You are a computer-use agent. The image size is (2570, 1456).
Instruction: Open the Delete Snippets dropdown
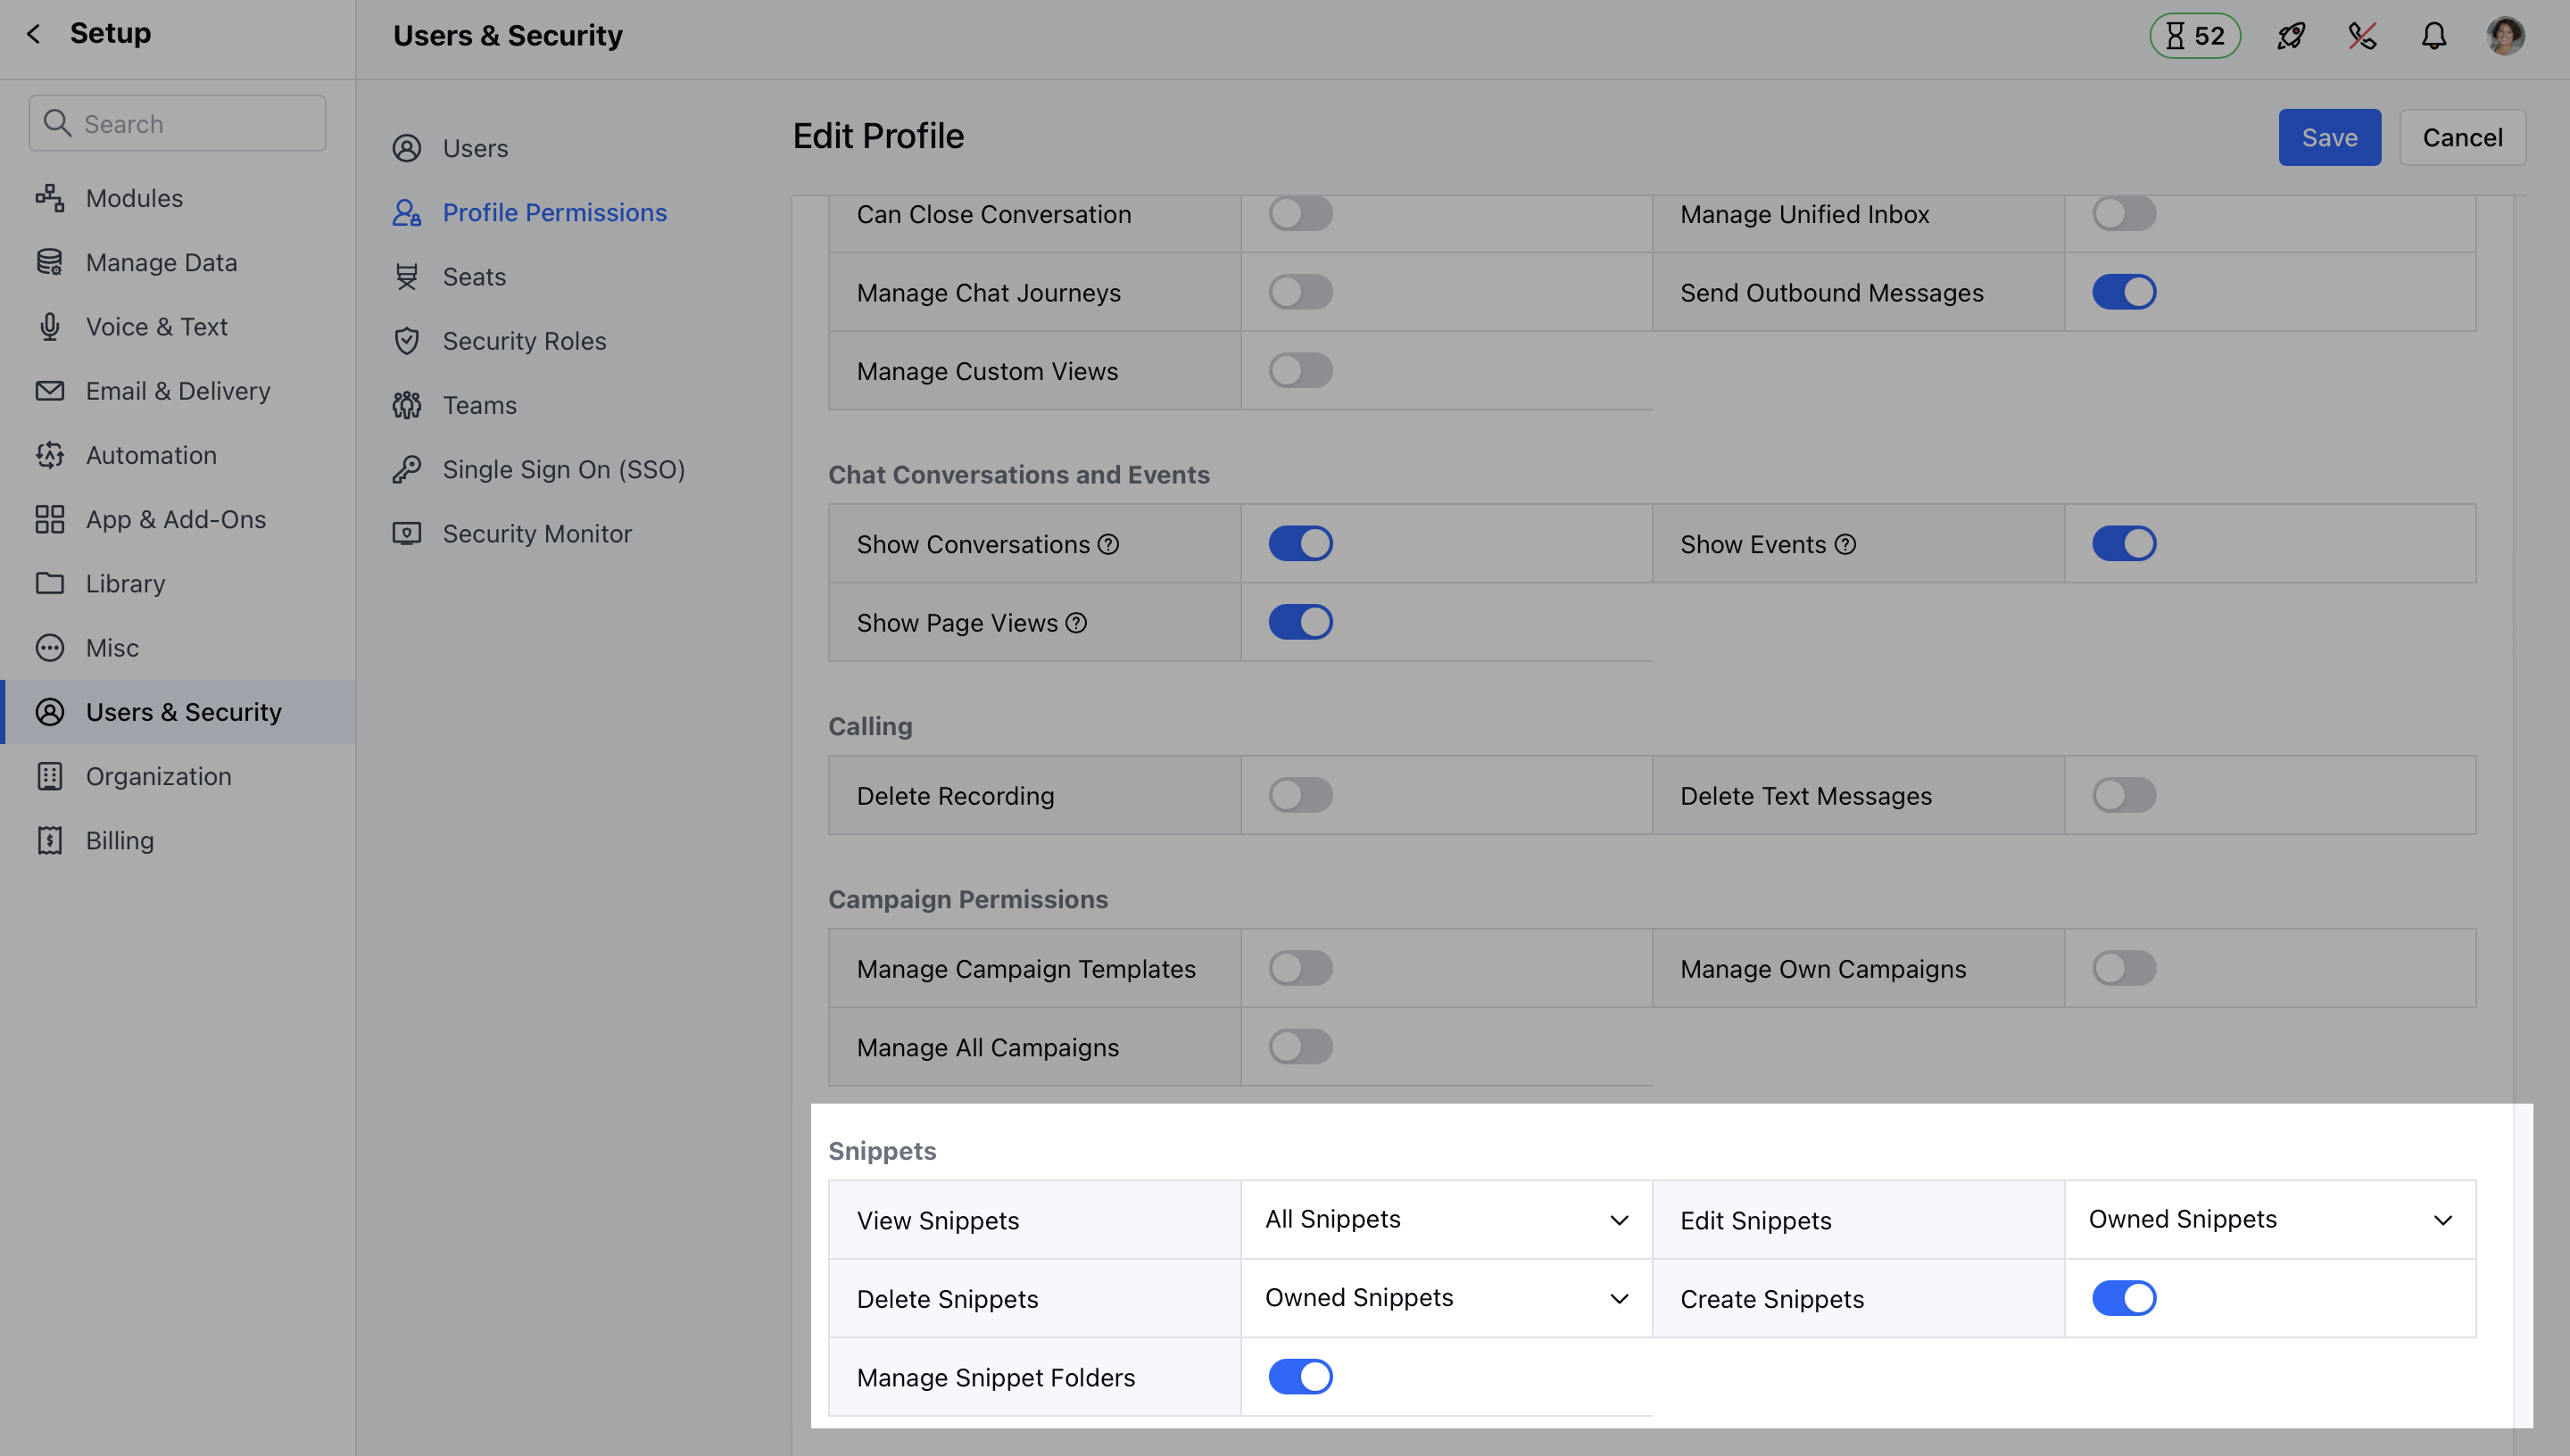click(1446, 1298)
